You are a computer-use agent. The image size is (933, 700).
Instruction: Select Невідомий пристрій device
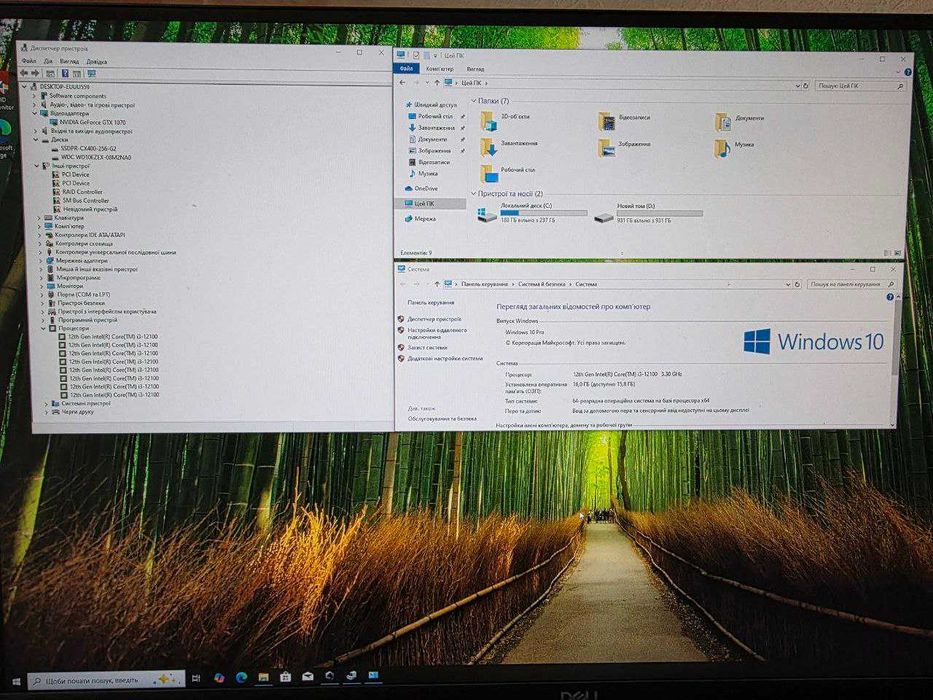90,209
